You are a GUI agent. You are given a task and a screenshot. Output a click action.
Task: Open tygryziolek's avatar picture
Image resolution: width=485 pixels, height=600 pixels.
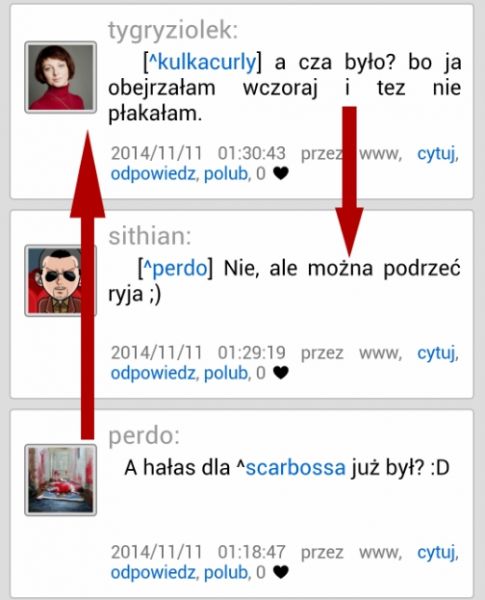60,77
